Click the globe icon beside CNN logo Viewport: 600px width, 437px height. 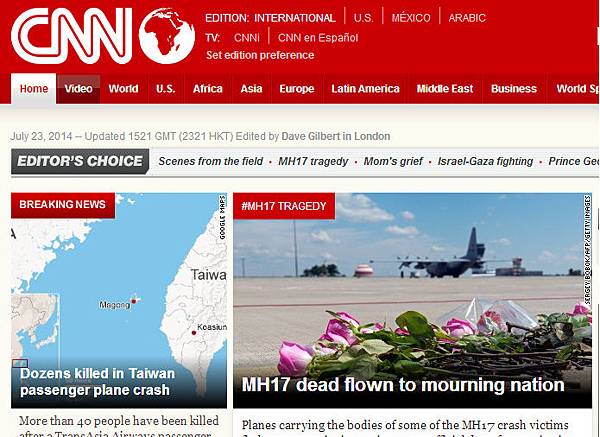click(166, 36)
